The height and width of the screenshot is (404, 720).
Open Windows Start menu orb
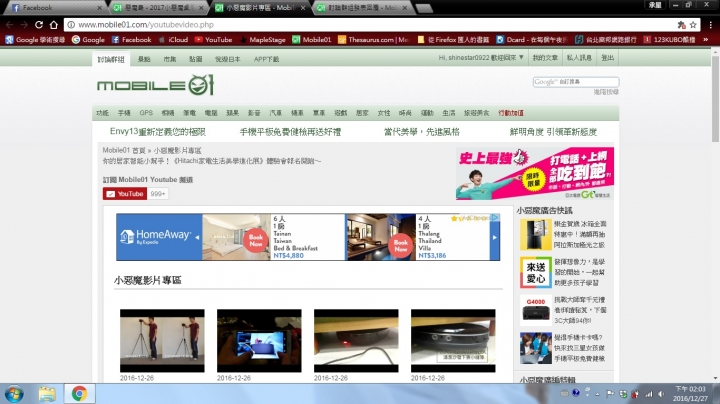14,394
